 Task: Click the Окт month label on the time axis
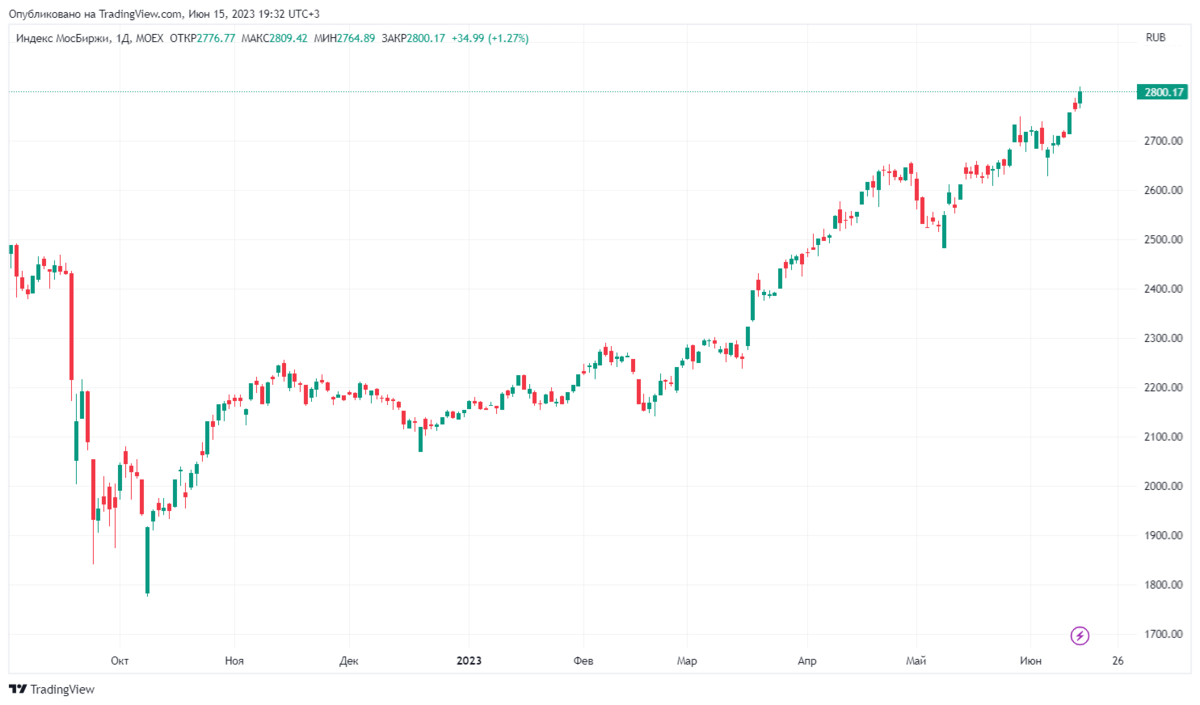(x=120, y=661)
